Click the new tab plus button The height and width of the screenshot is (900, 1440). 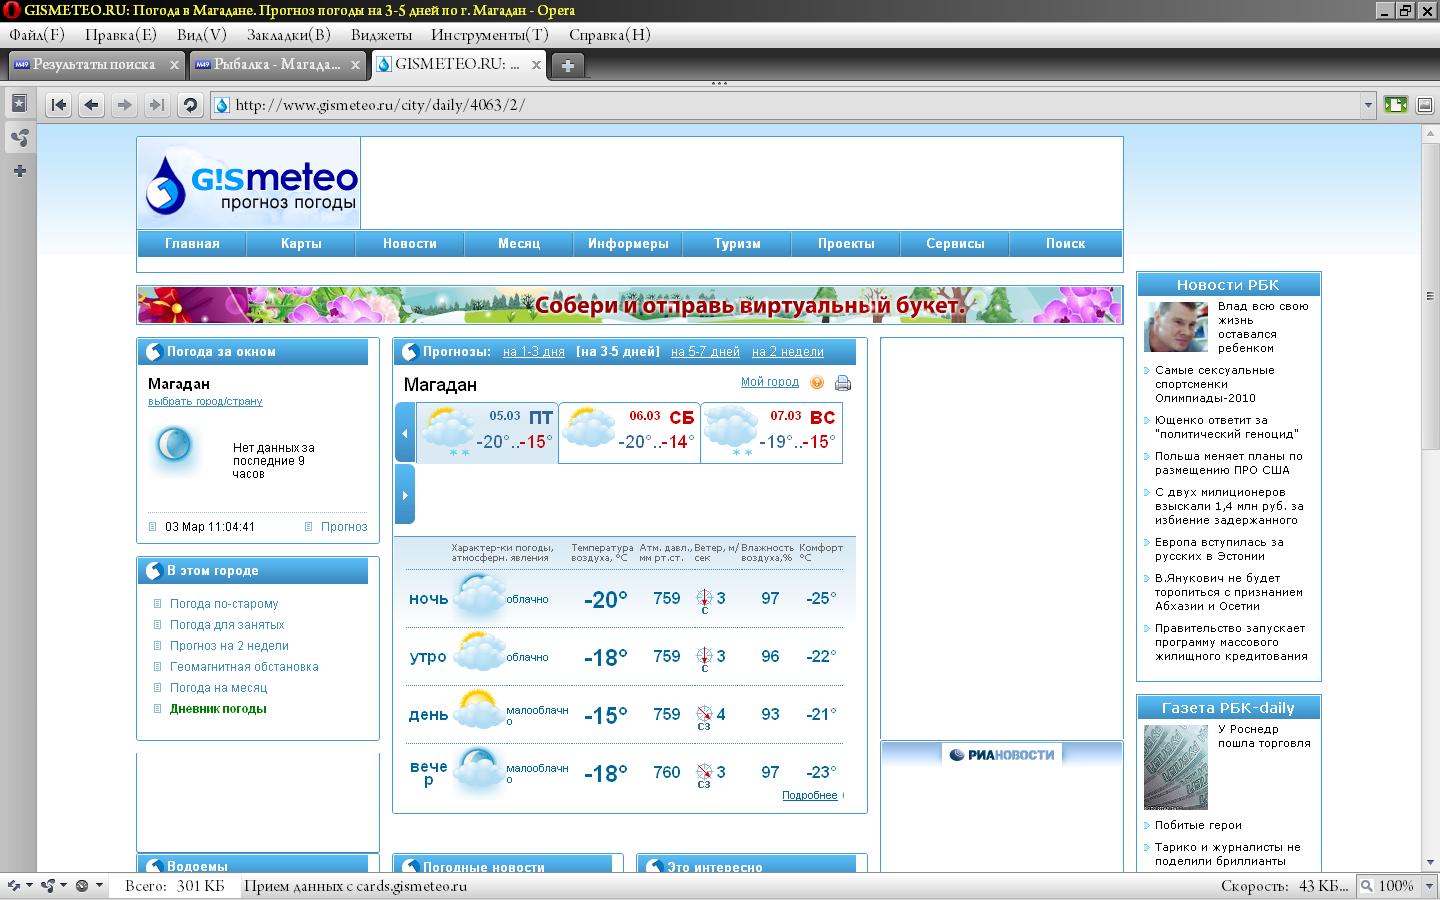pyautogui.click(x=567, y=65)
